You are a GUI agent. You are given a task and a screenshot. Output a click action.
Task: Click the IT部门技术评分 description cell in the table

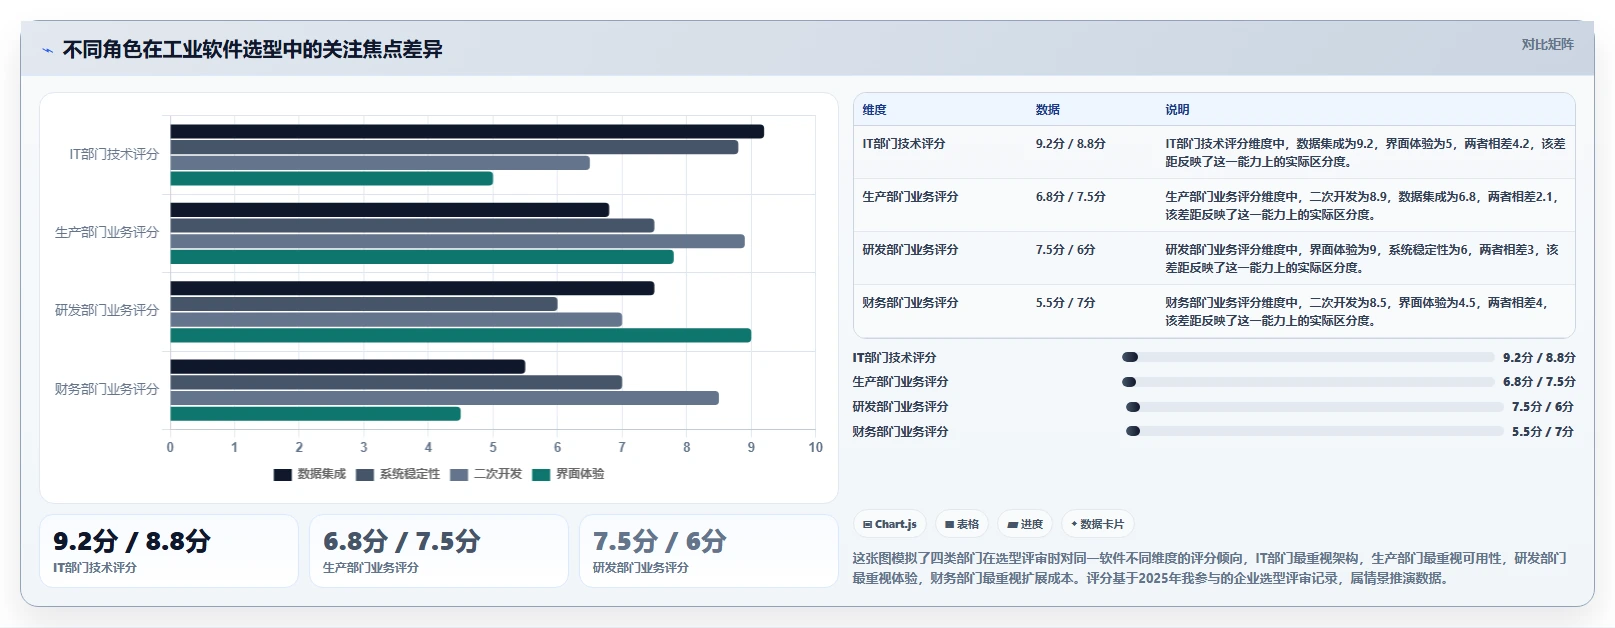click(1365, 152)
